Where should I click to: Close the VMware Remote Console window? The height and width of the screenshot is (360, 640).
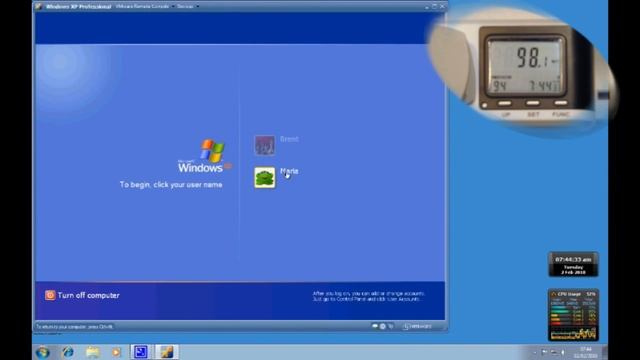442,7
